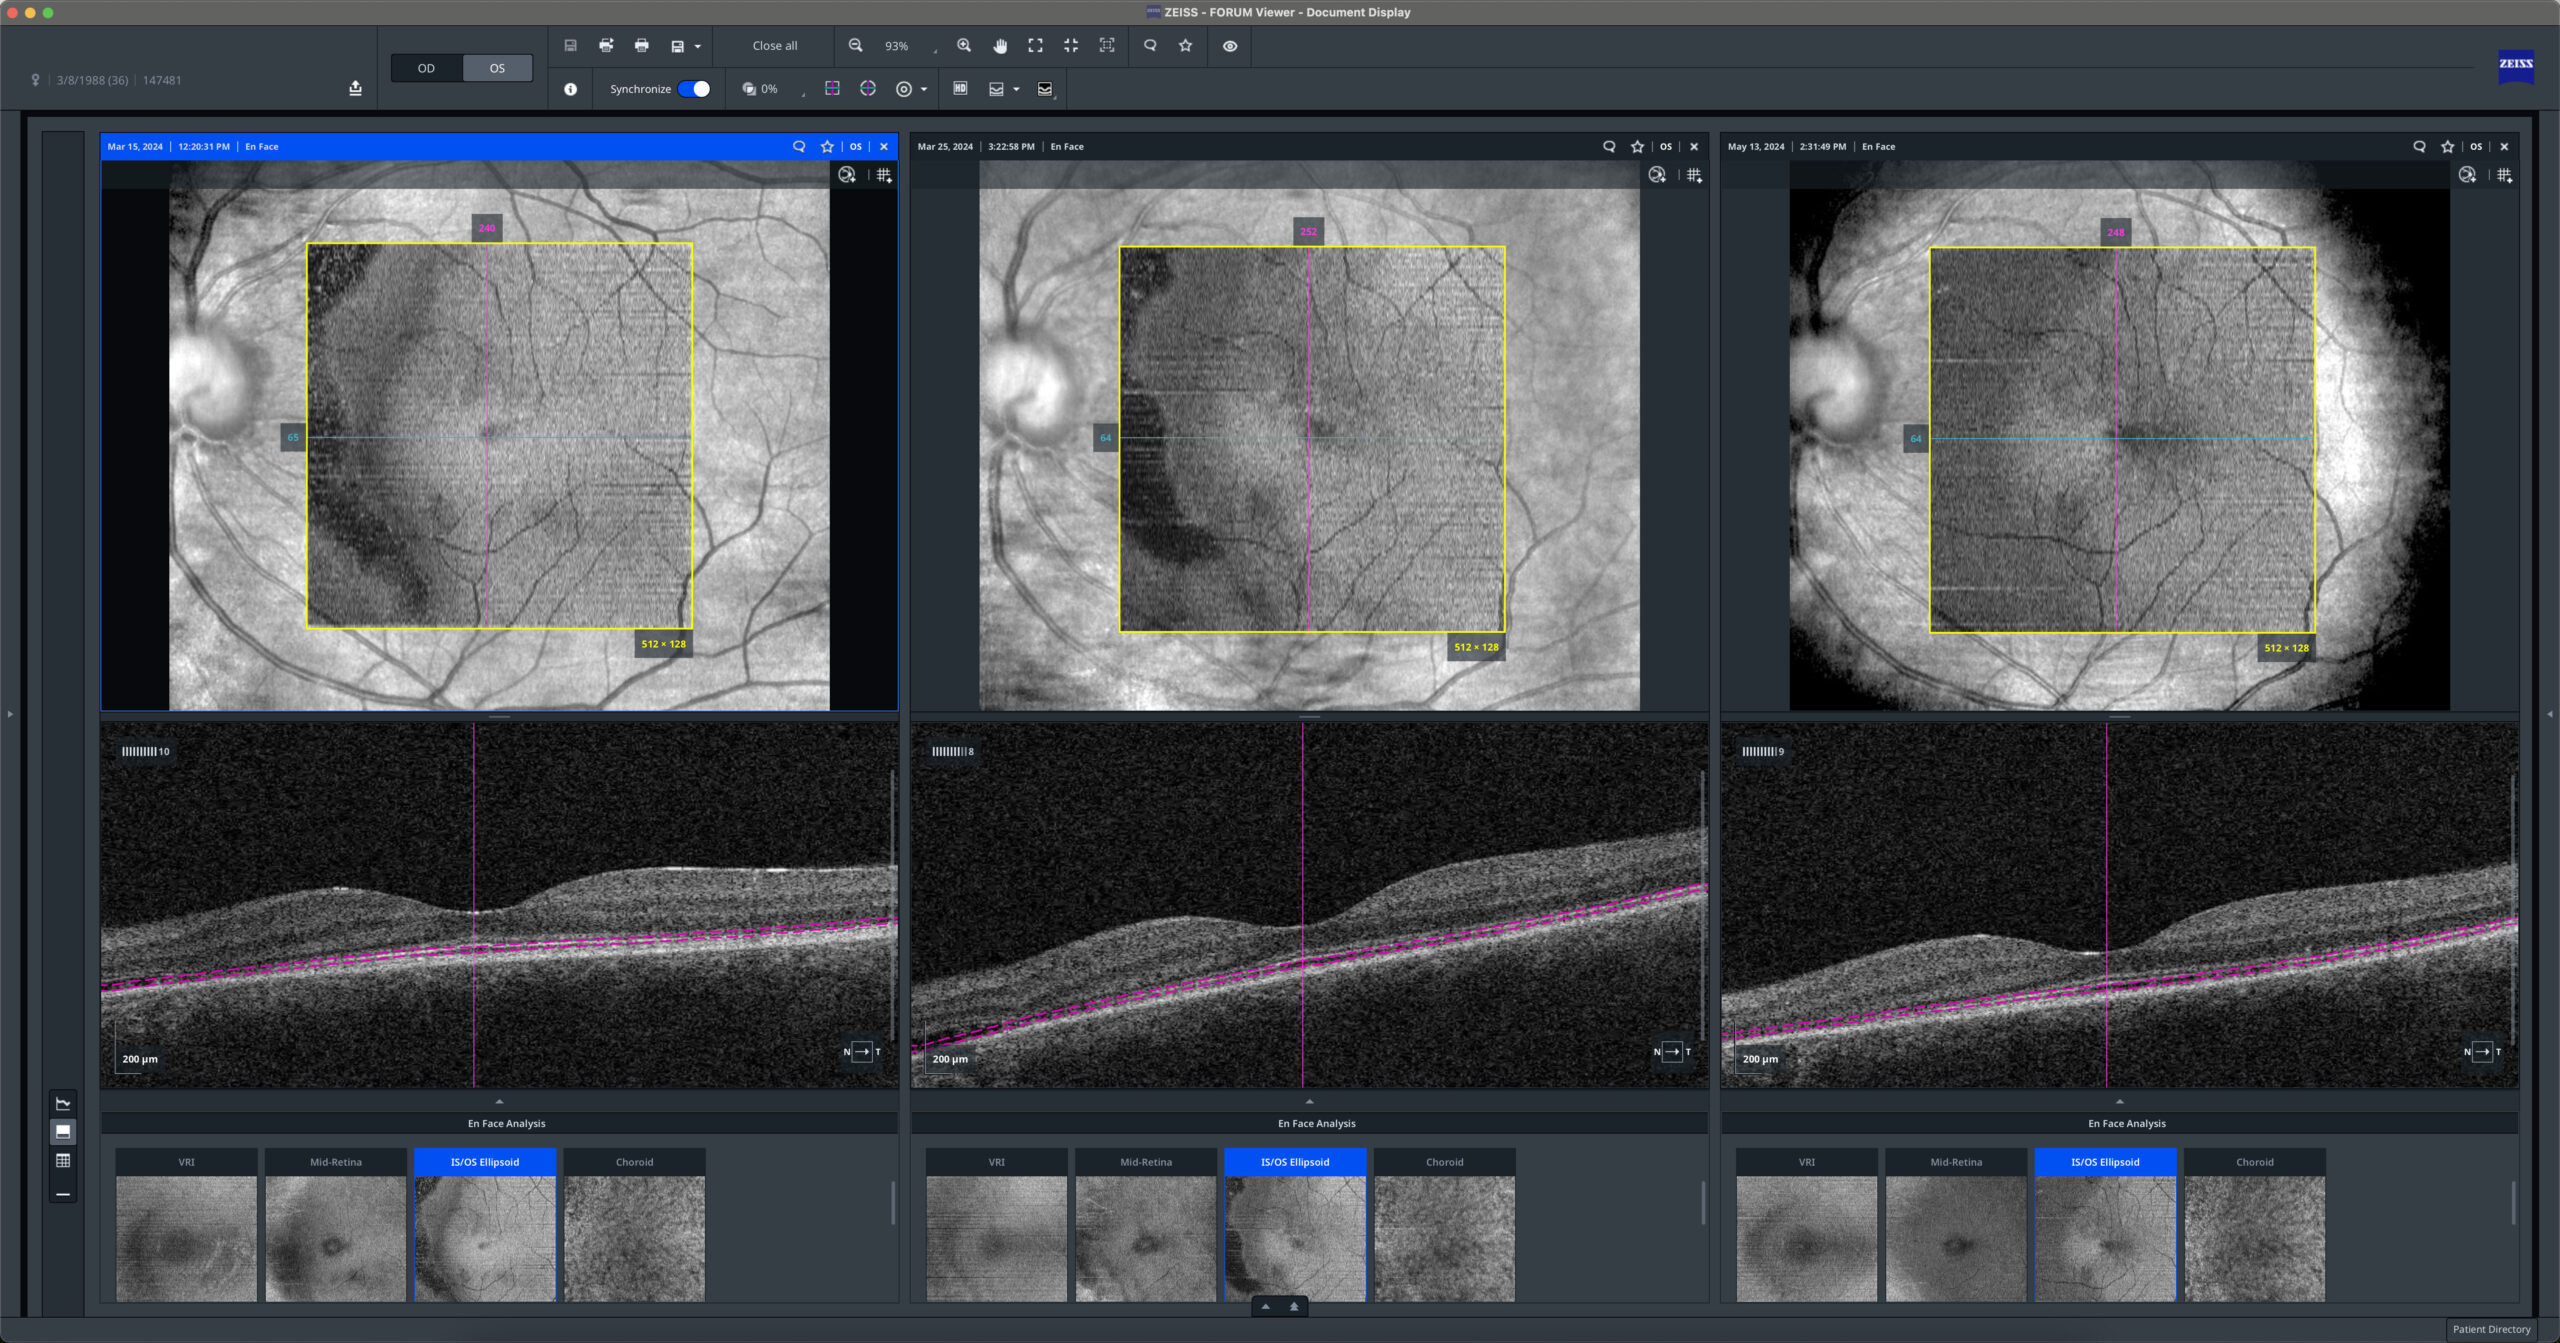Toggle the eye visibility icon in toolbar
Screen dimensions: 2560x1343
[1230, 46]
